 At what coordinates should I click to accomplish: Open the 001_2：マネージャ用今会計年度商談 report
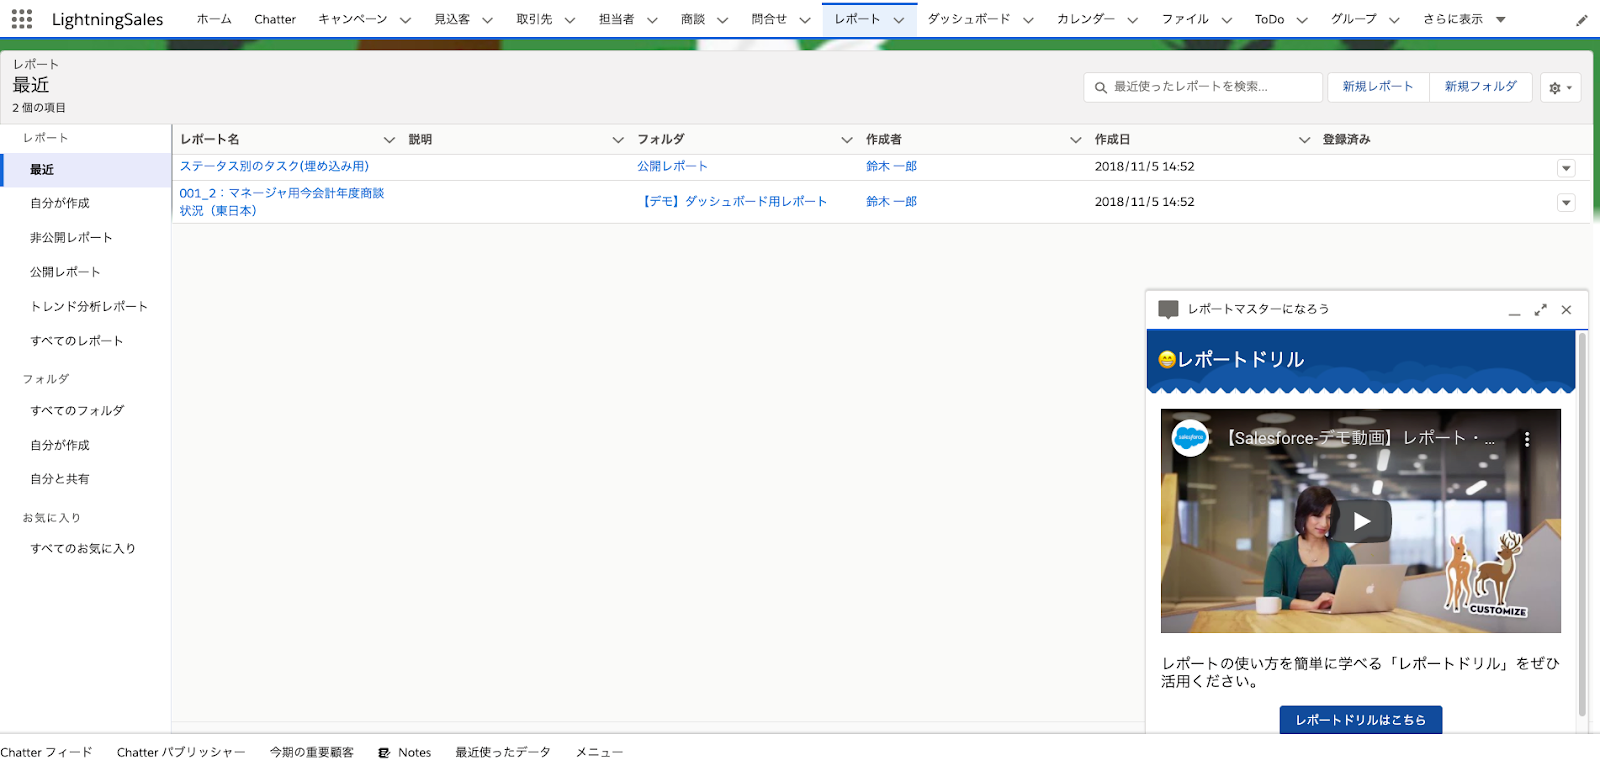(281, 202)
